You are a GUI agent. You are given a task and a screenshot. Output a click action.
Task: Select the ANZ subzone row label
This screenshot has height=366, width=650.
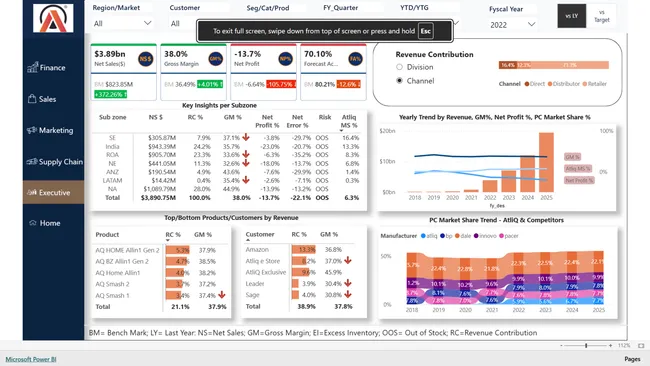point(112,172)
